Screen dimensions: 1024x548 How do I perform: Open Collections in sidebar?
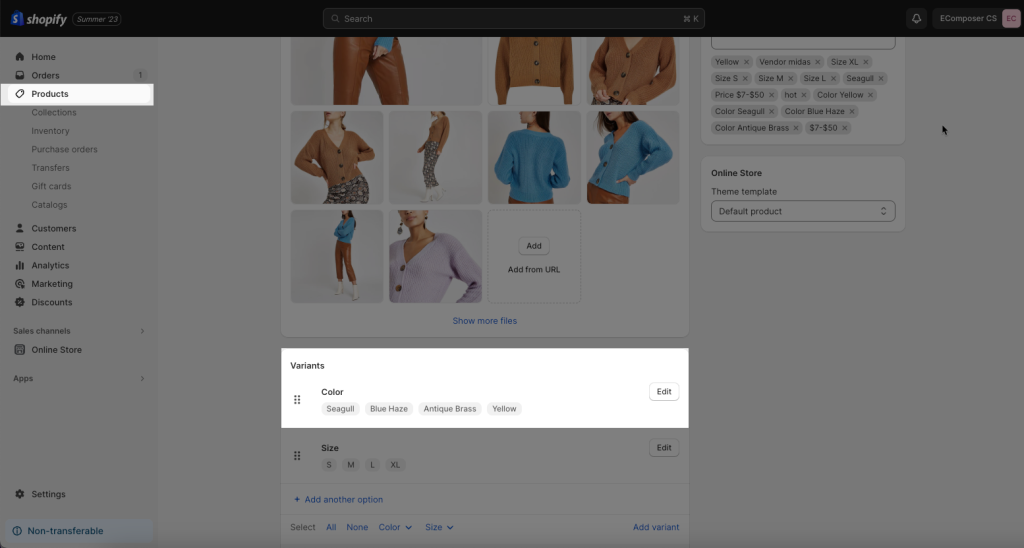coord(54,112)
